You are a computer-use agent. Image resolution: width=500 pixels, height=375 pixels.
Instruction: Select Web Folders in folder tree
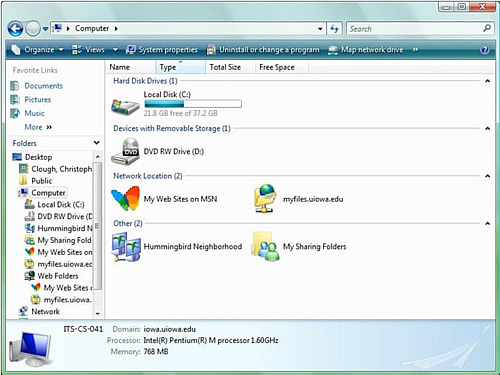click(x=58, y=276)
